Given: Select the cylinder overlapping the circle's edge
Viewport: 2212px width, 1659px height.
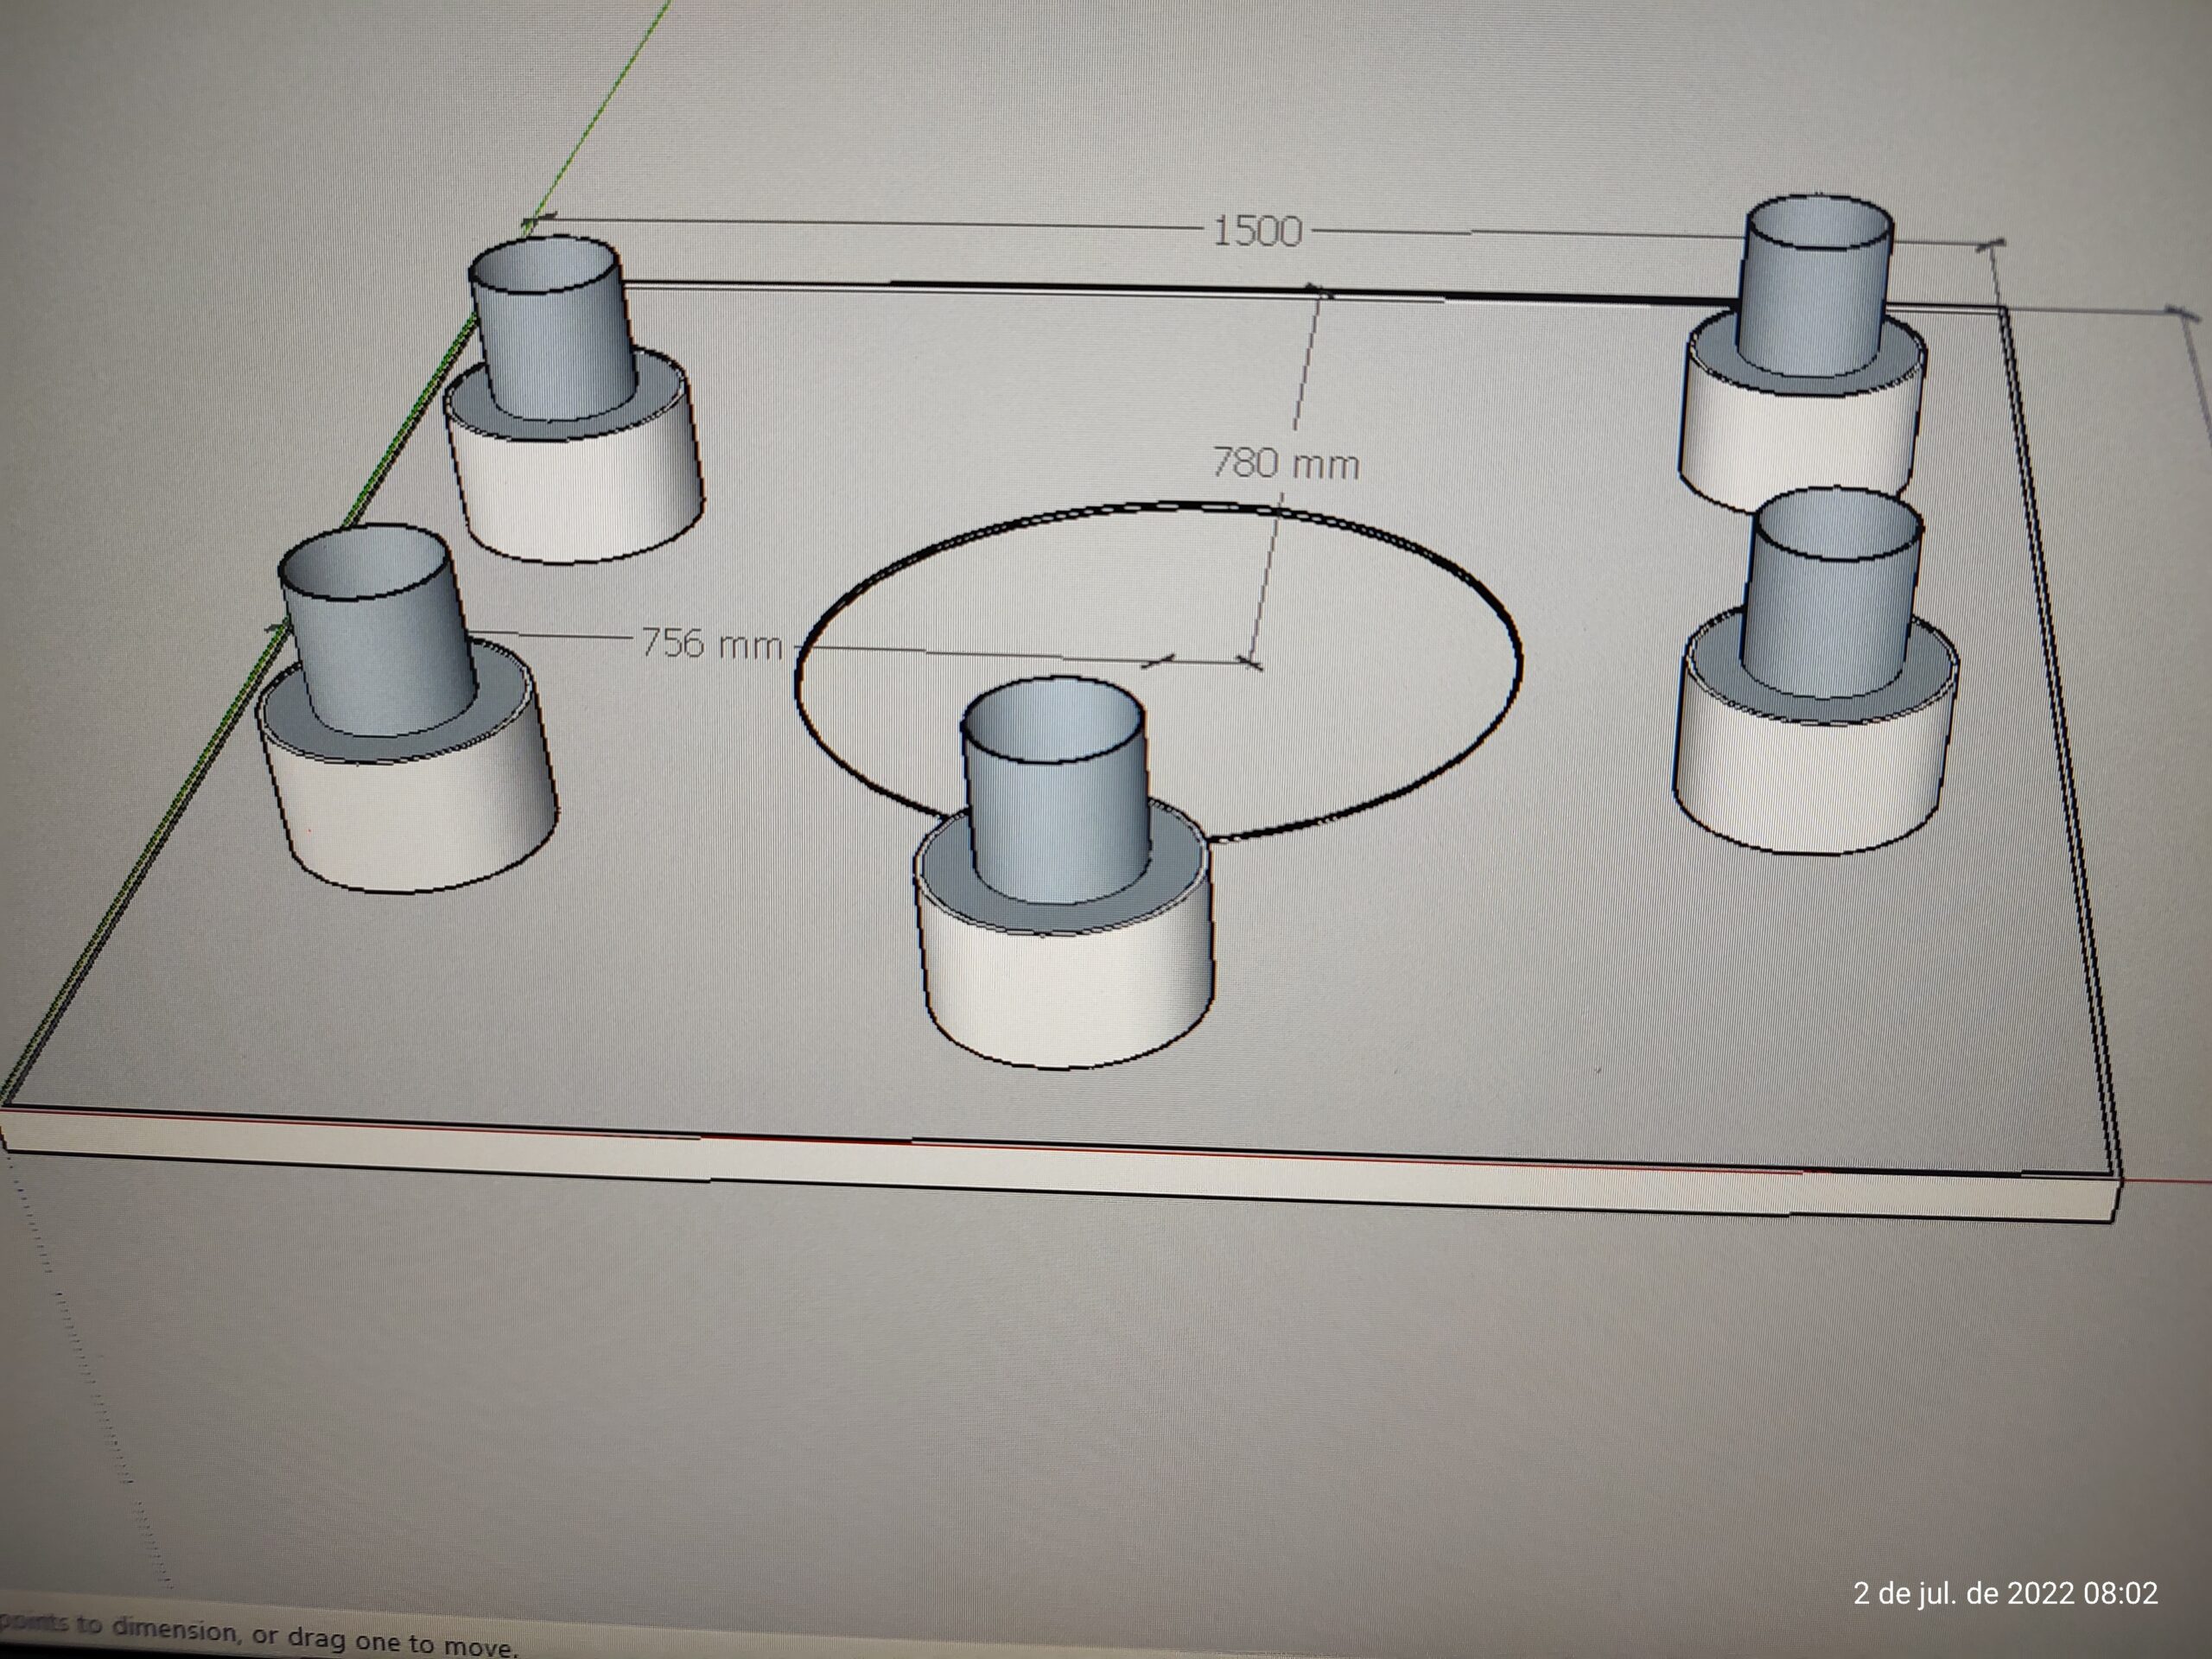Looking at the screenshot, I should (x=1062, y=872).
